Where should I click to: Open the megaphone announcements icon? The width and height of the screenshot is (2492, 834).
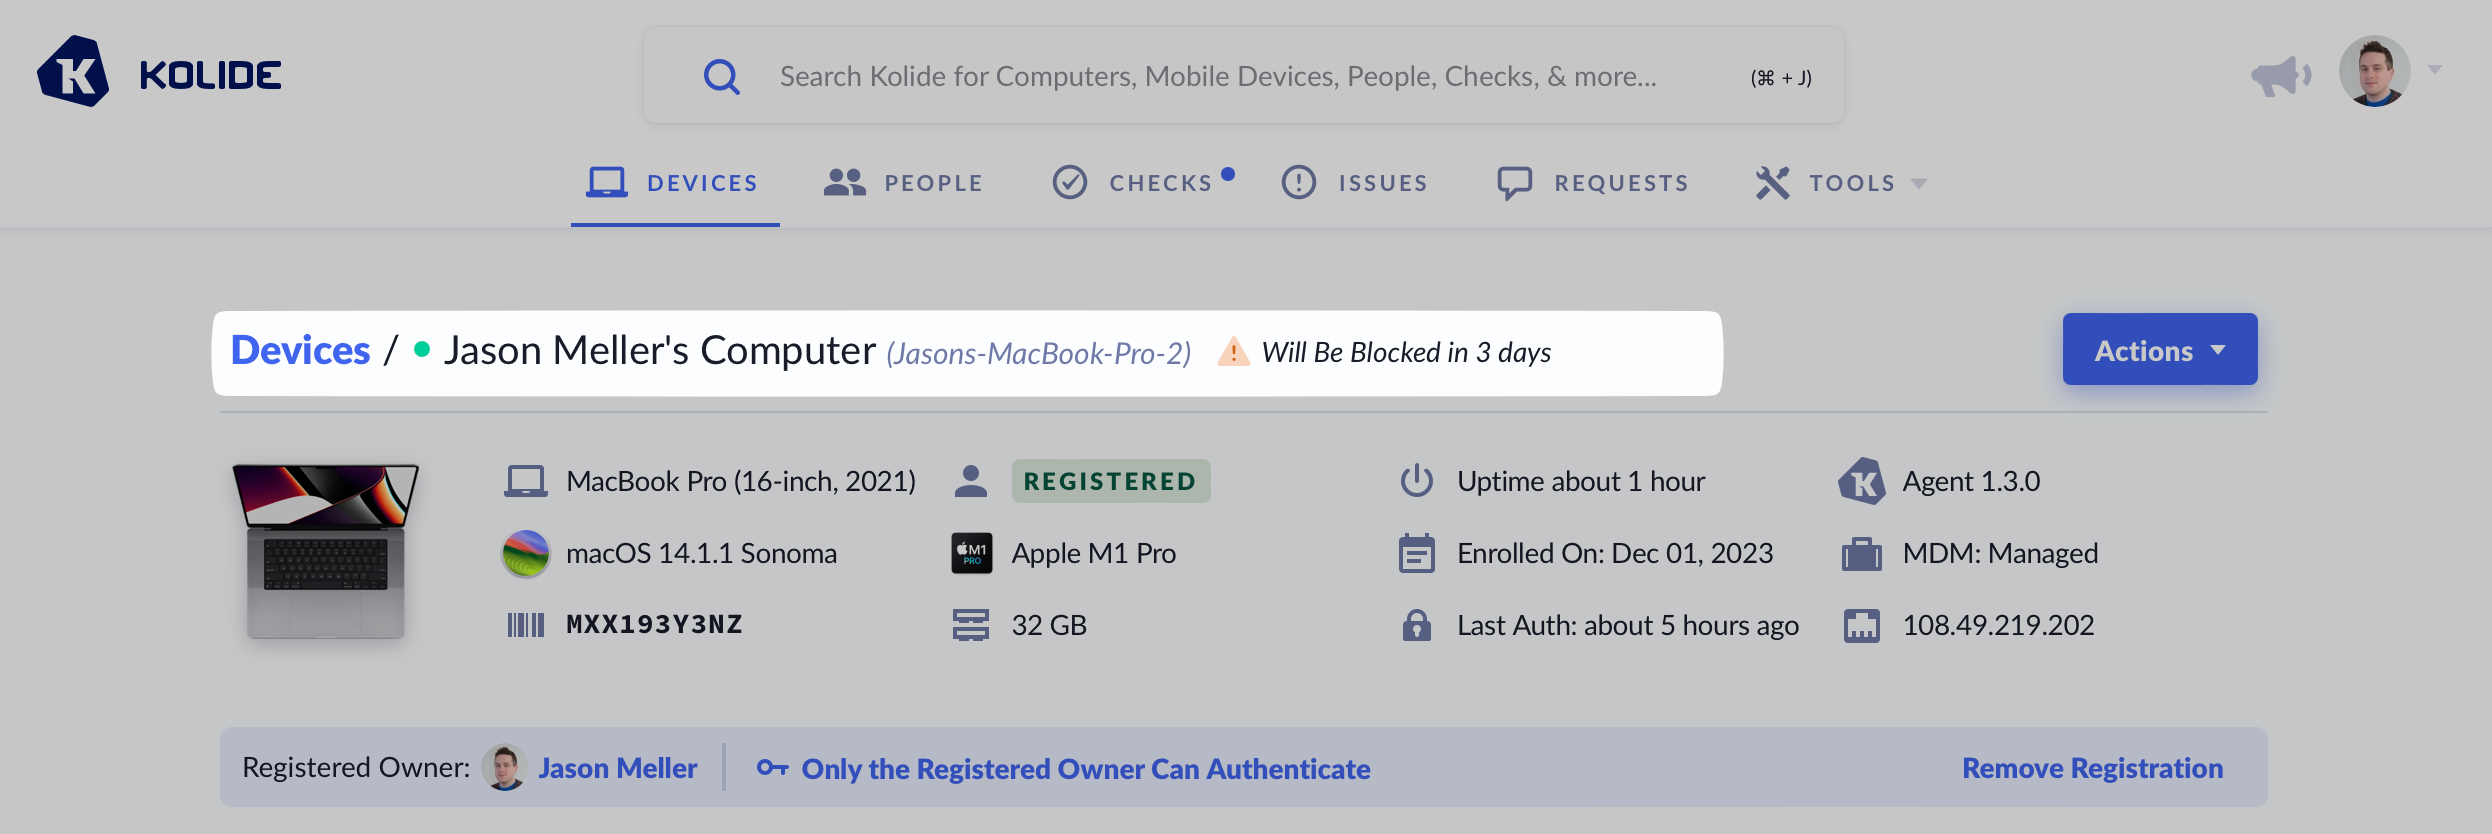2280,75
